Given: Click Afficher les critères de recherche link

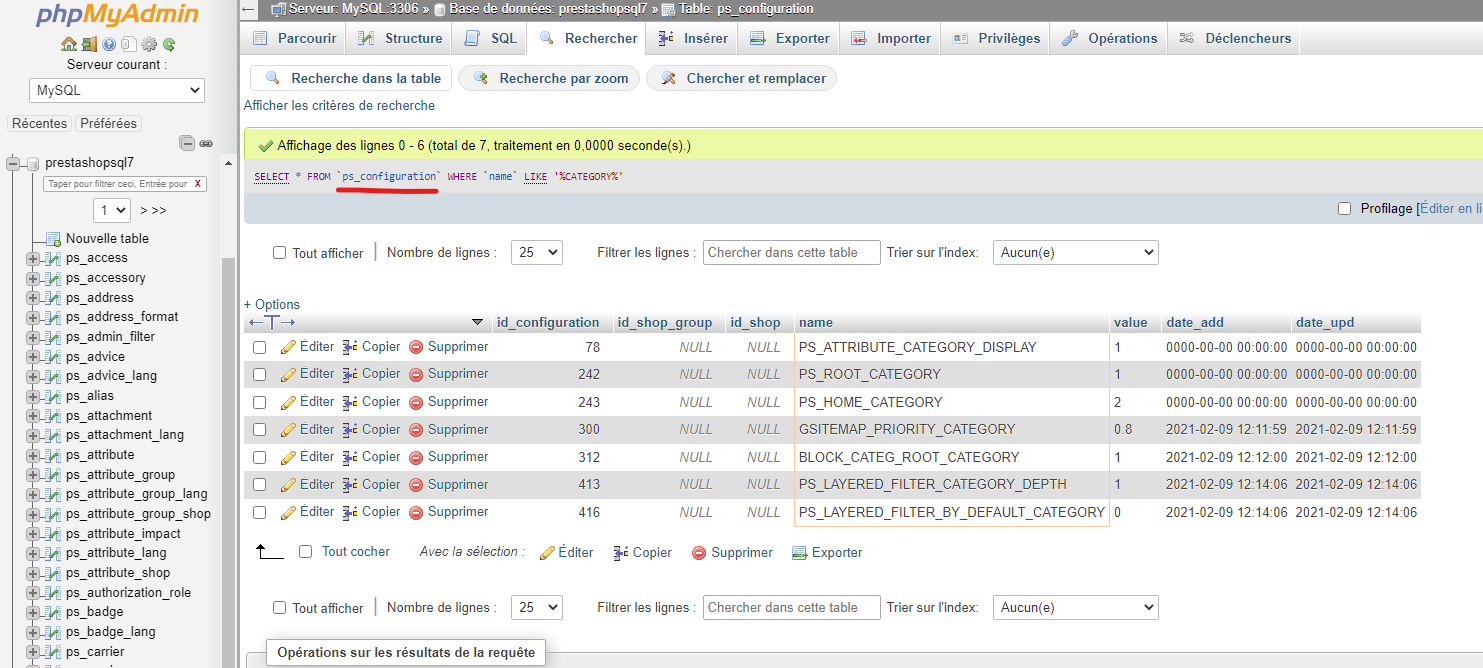Looking at the screenshot, I should pyautogui.click(x=340, y=105).
